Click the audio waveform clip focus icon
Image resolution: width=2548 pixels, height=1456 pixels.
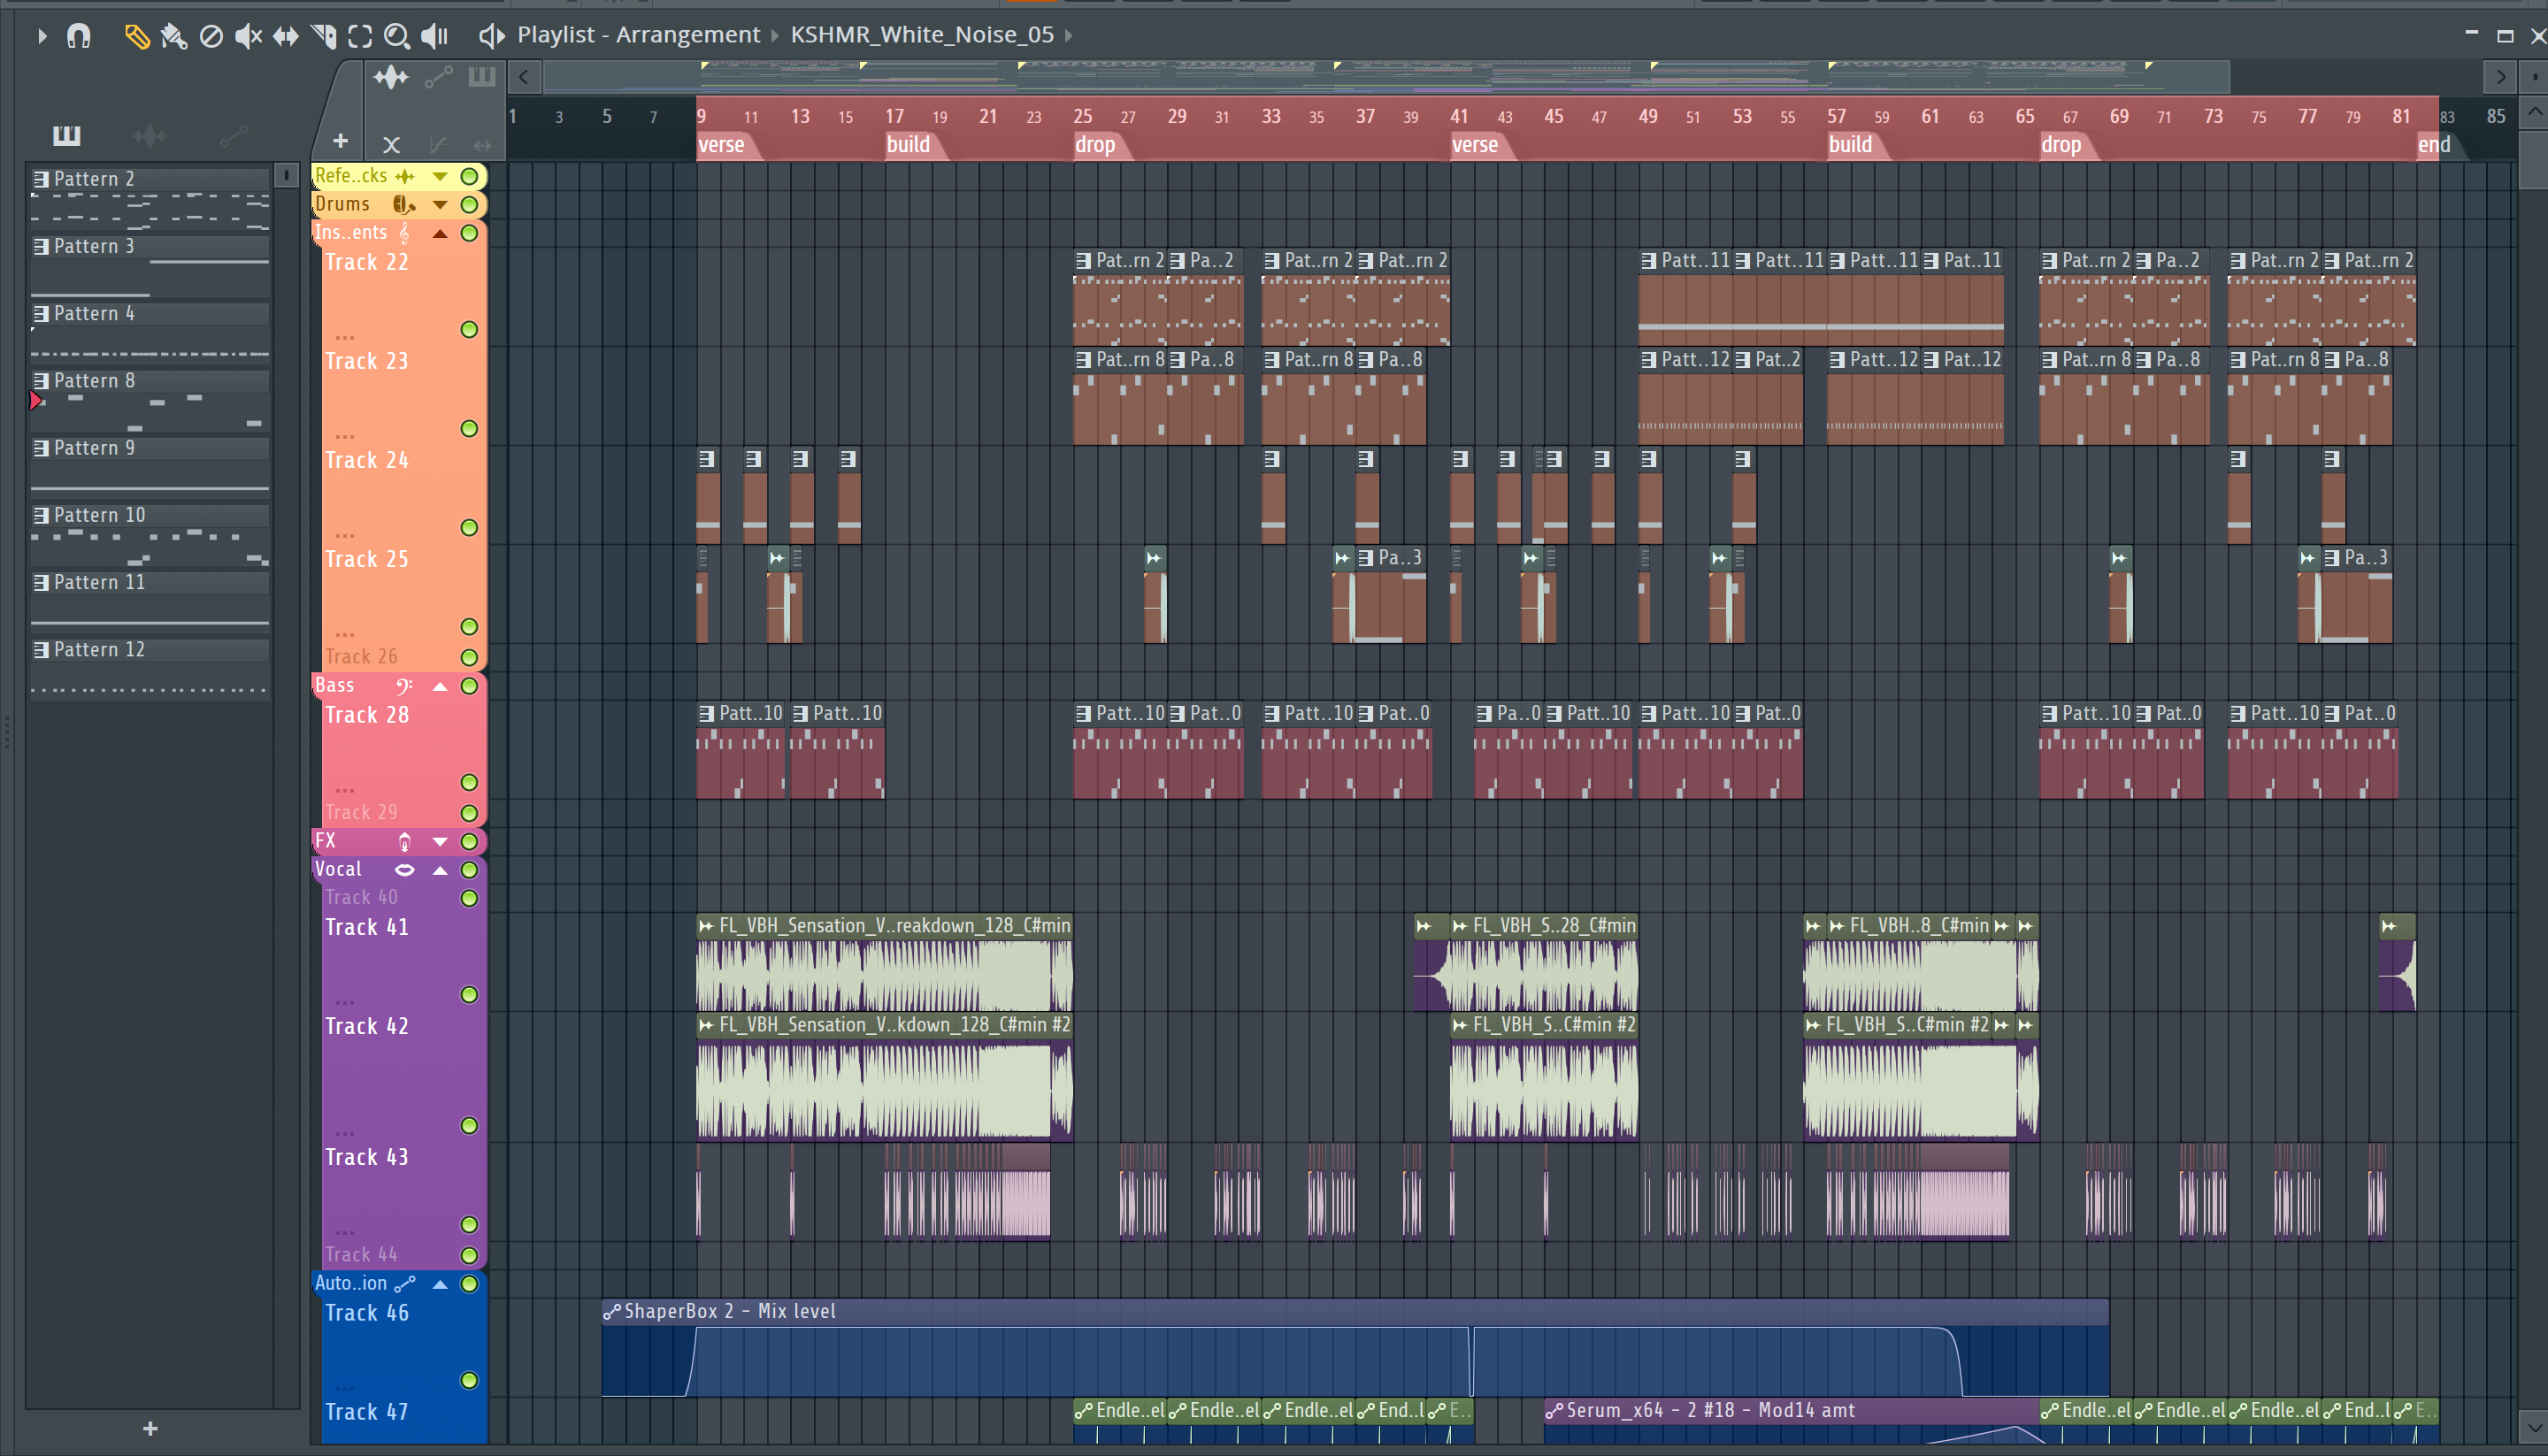point(391,77)
